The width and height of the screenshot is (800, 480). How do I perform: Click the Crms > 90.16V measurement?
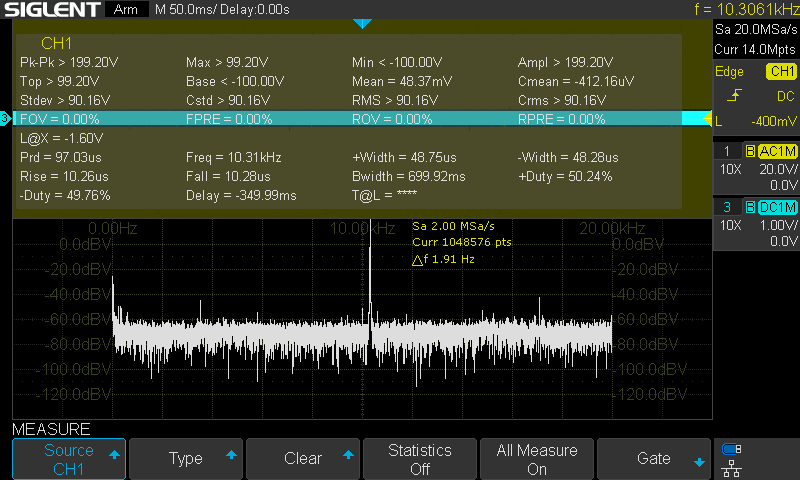[562, 100]
